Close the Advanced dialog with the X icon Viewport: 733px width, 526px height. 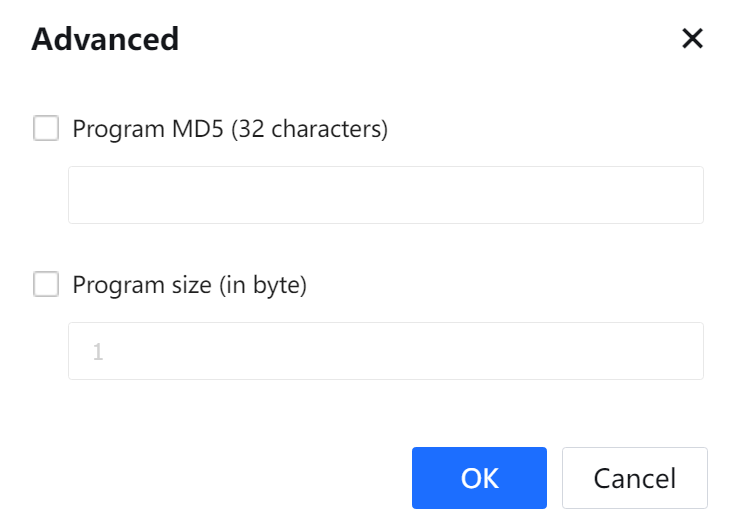[x=692, y=39]
